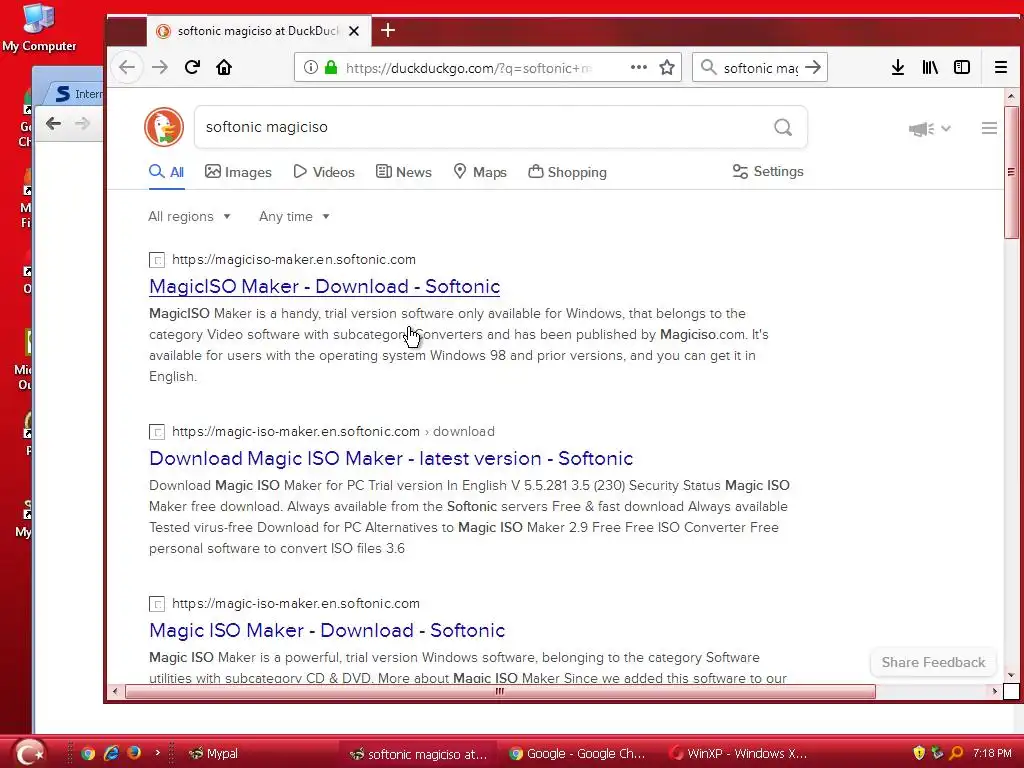This screenshot has width=1024, height=768.
Task: Expand the All regions filter
Action: coord(189,216)
